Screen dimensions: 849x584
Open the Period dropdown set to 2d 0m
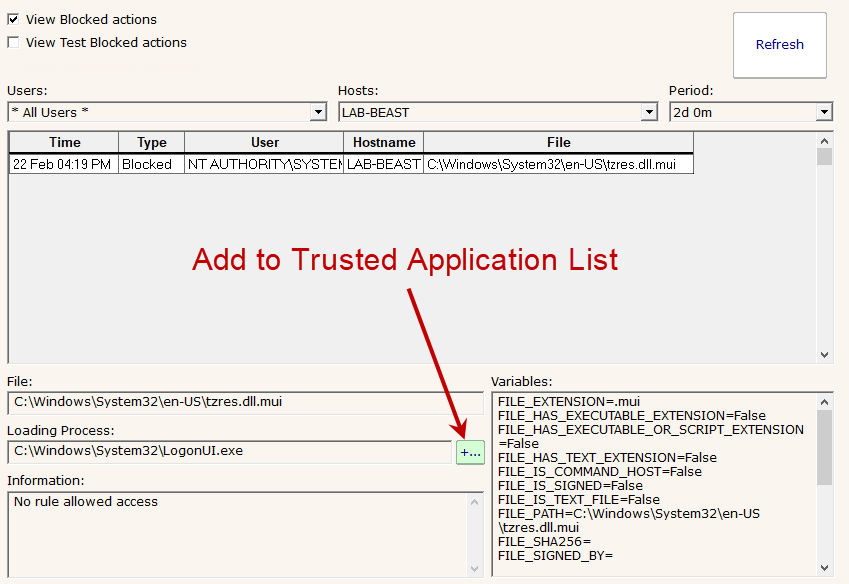[x=824, y=112]
